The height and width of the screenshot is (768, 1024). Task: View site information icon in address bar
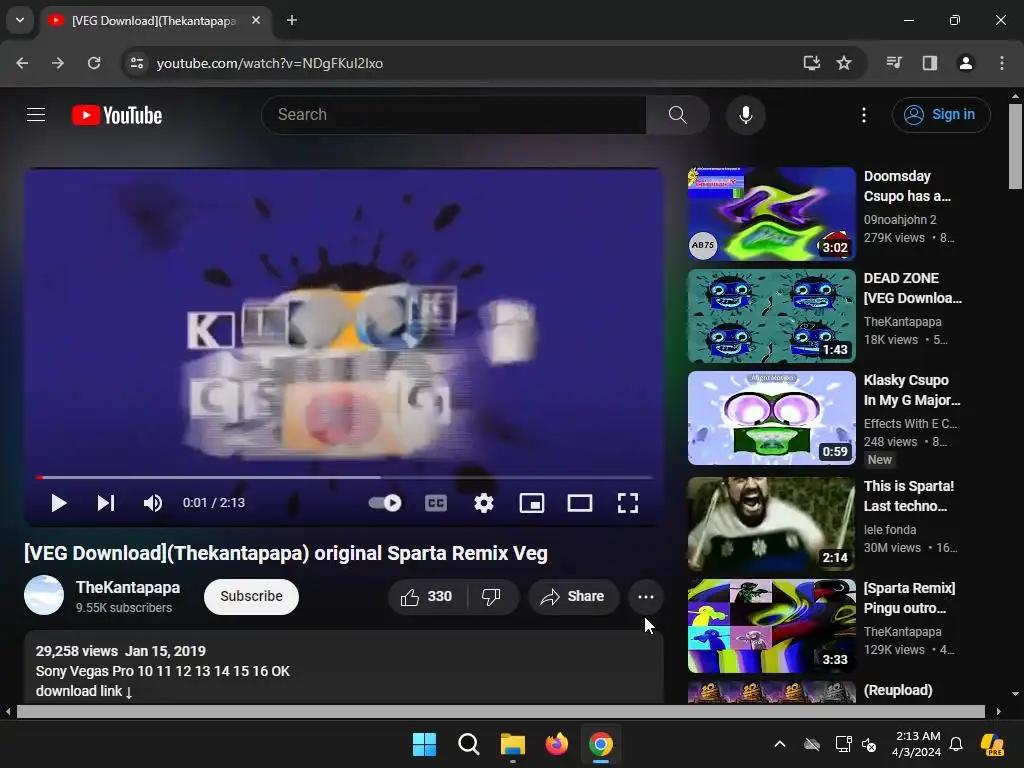(136, 63)
